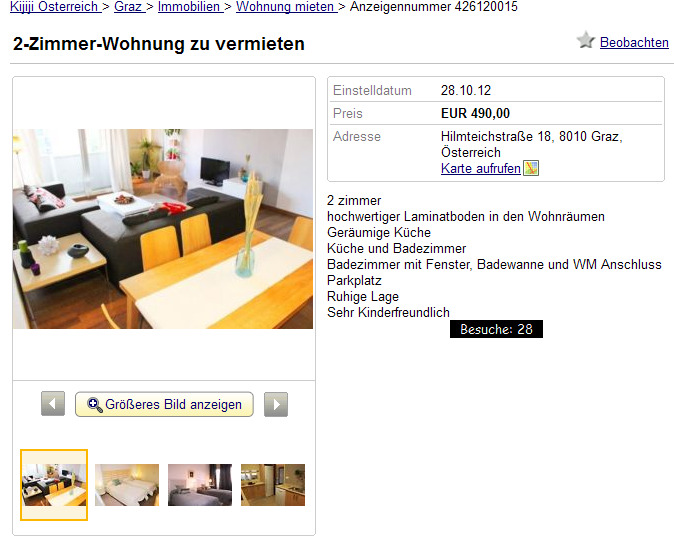Screen dimensions: 674x546
Task: Click the Beobachten link
Action: pos(634,43)
